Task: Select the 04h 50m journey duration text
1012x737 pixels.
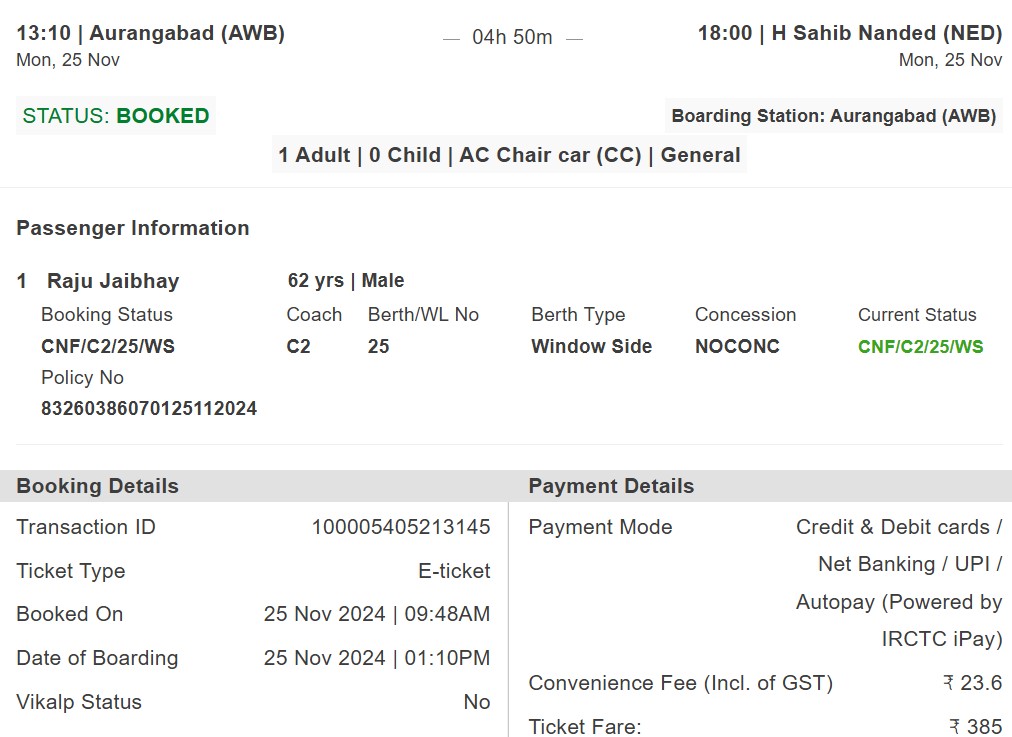Action: pyautogui.click(x=512, y=37)
